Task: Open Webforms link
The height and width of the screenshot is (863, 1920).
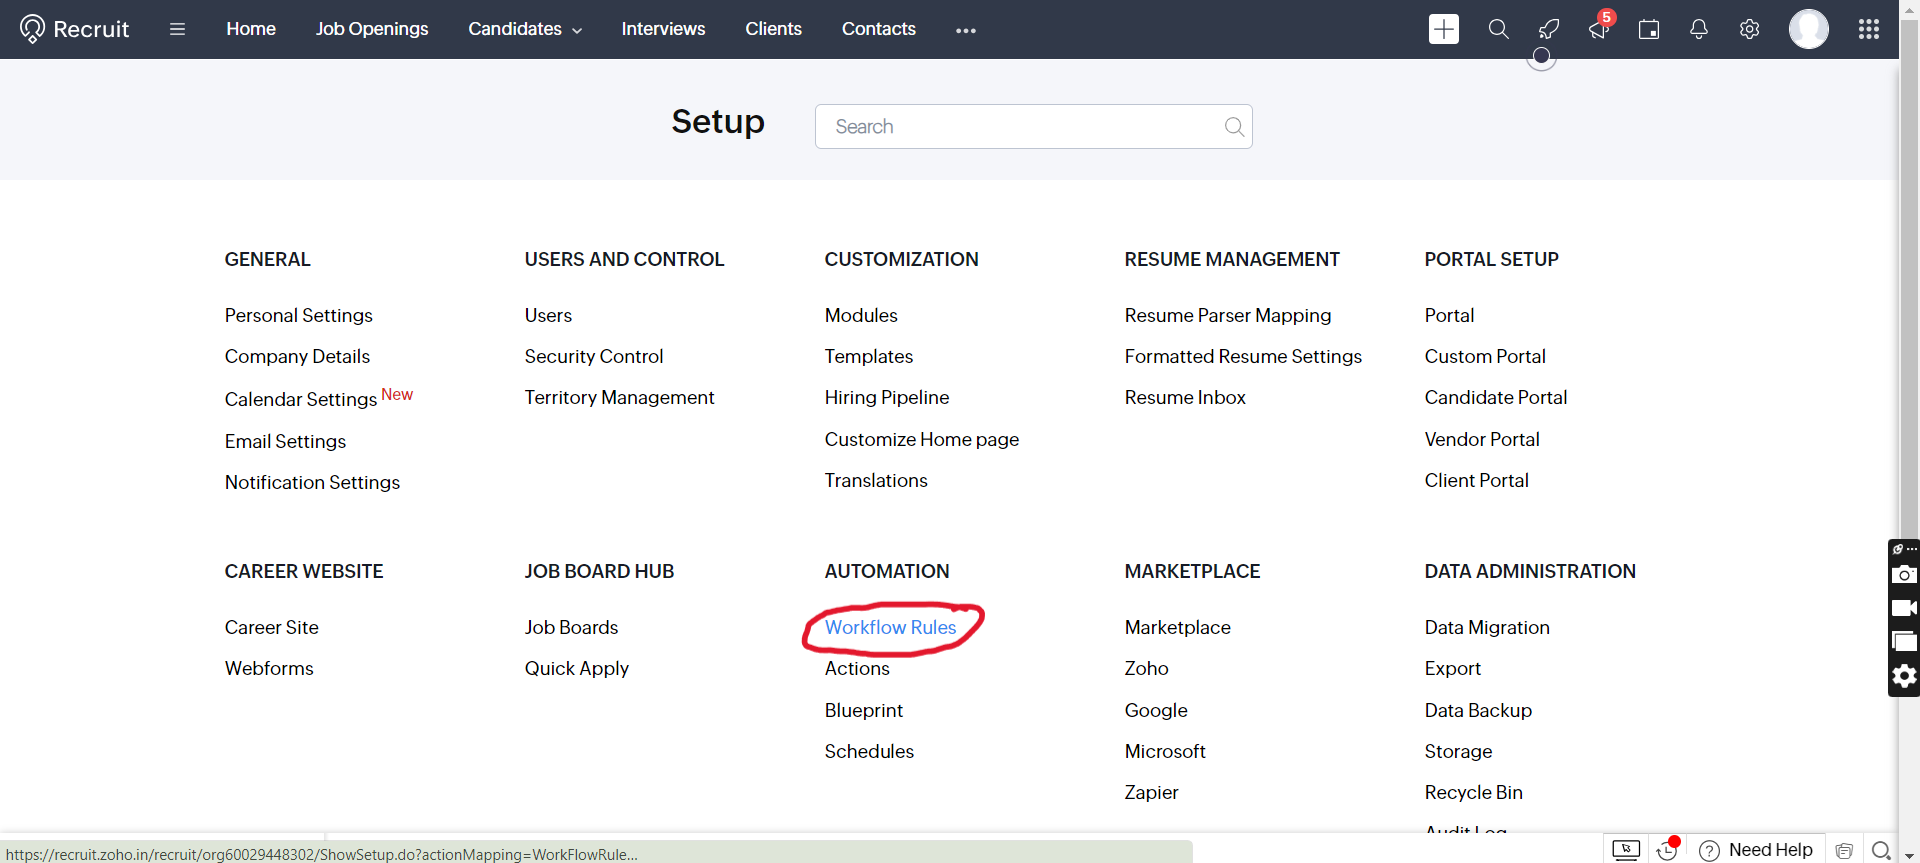Action: click(269, 668)
